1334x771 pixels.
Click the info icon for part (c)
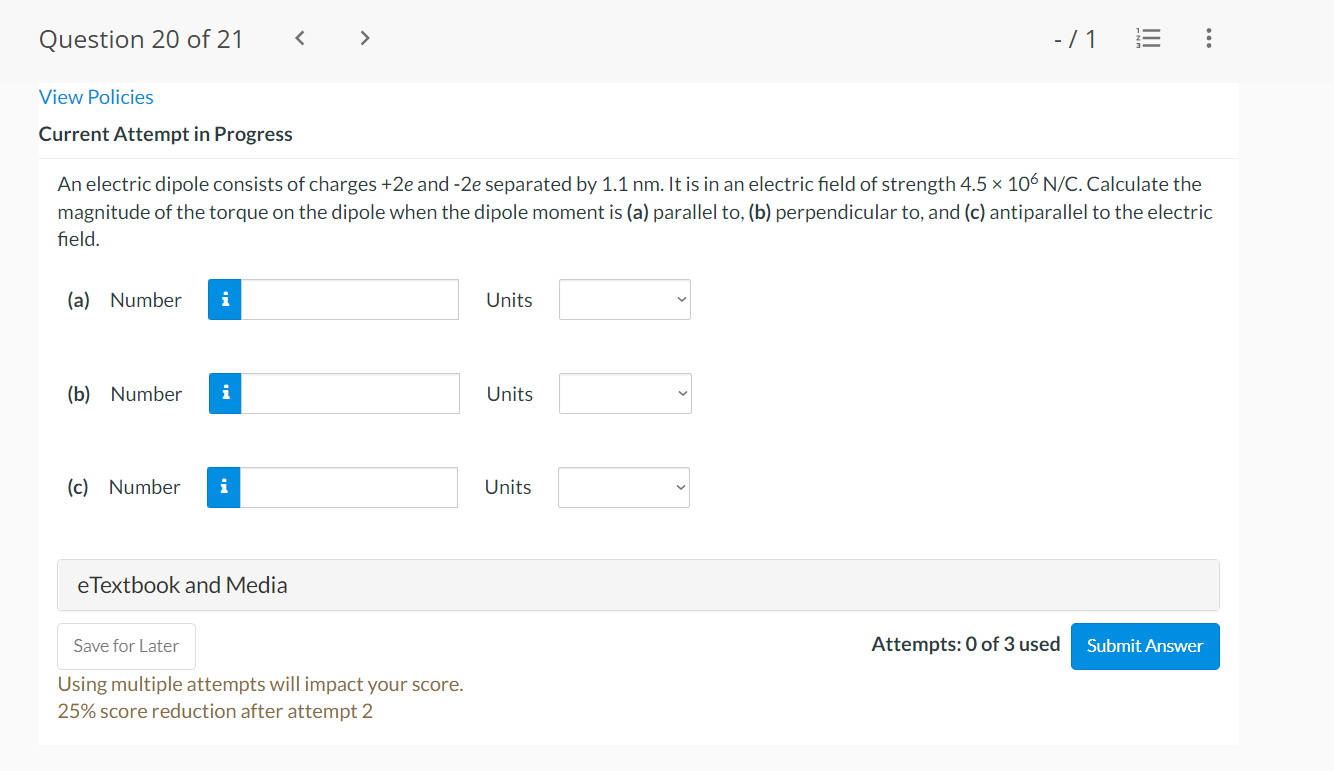point(224,487)
